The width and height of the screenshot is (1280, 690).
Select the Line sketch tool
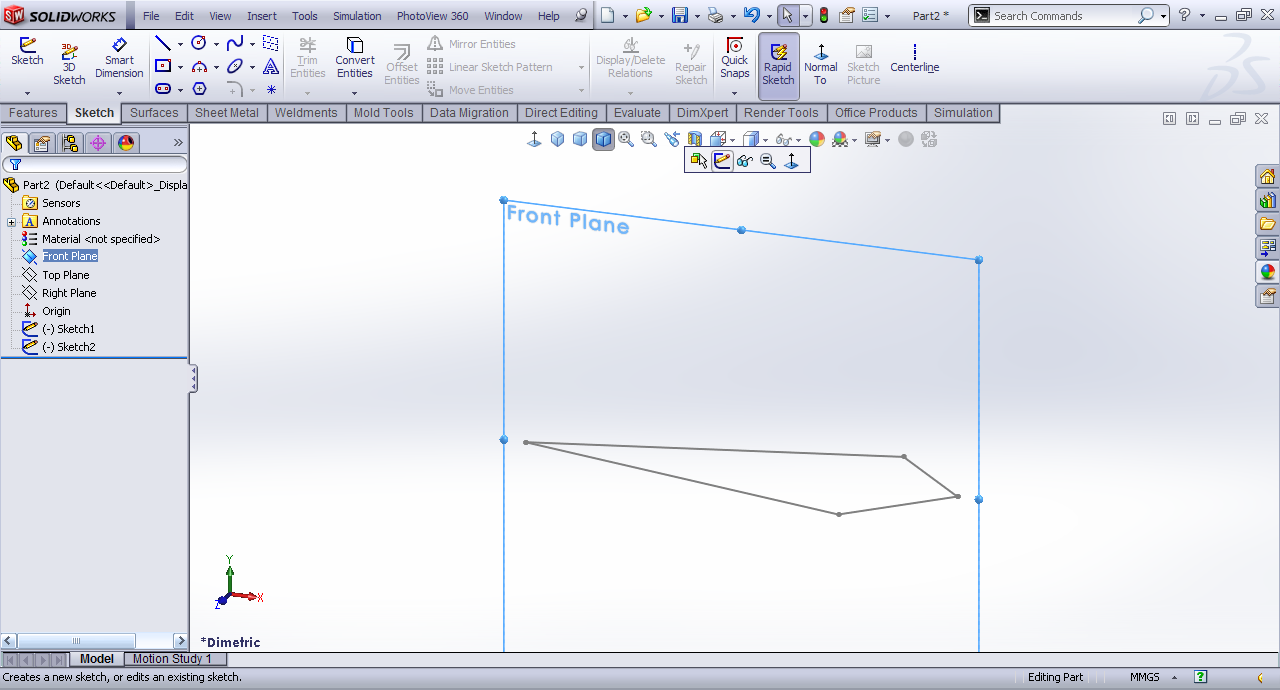[162, 44]
